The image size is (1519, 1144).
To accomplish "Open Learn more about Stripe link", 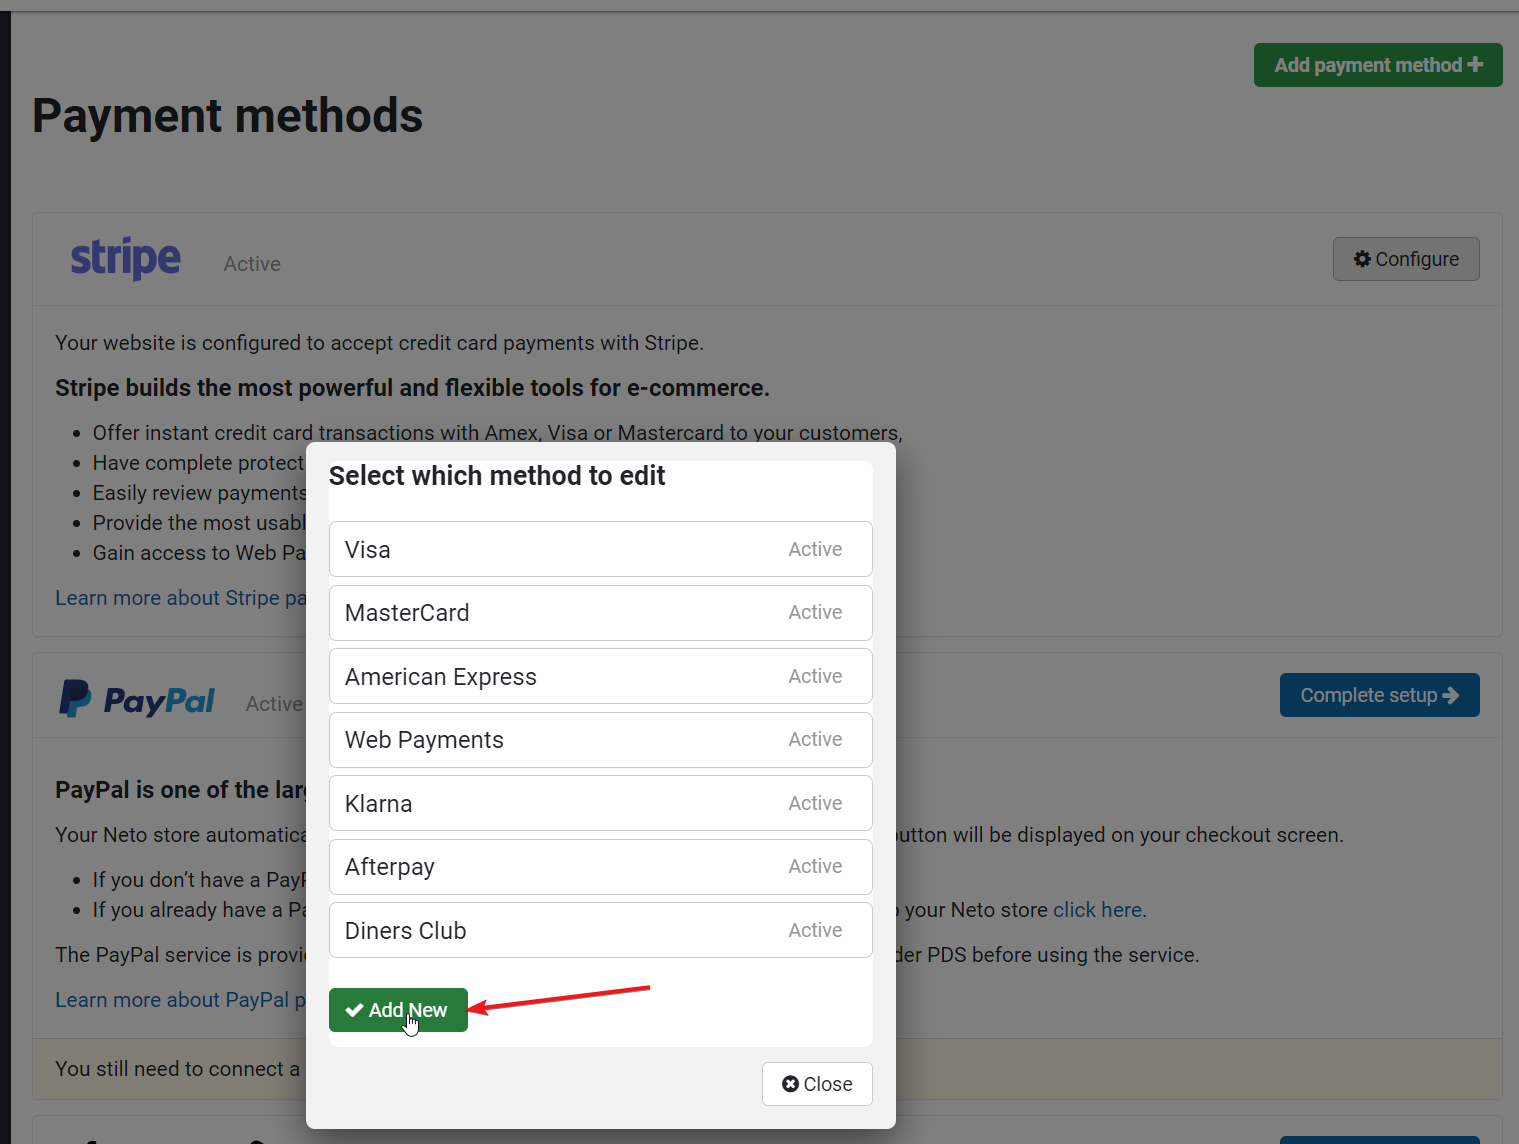I will [x=180, y=598].
